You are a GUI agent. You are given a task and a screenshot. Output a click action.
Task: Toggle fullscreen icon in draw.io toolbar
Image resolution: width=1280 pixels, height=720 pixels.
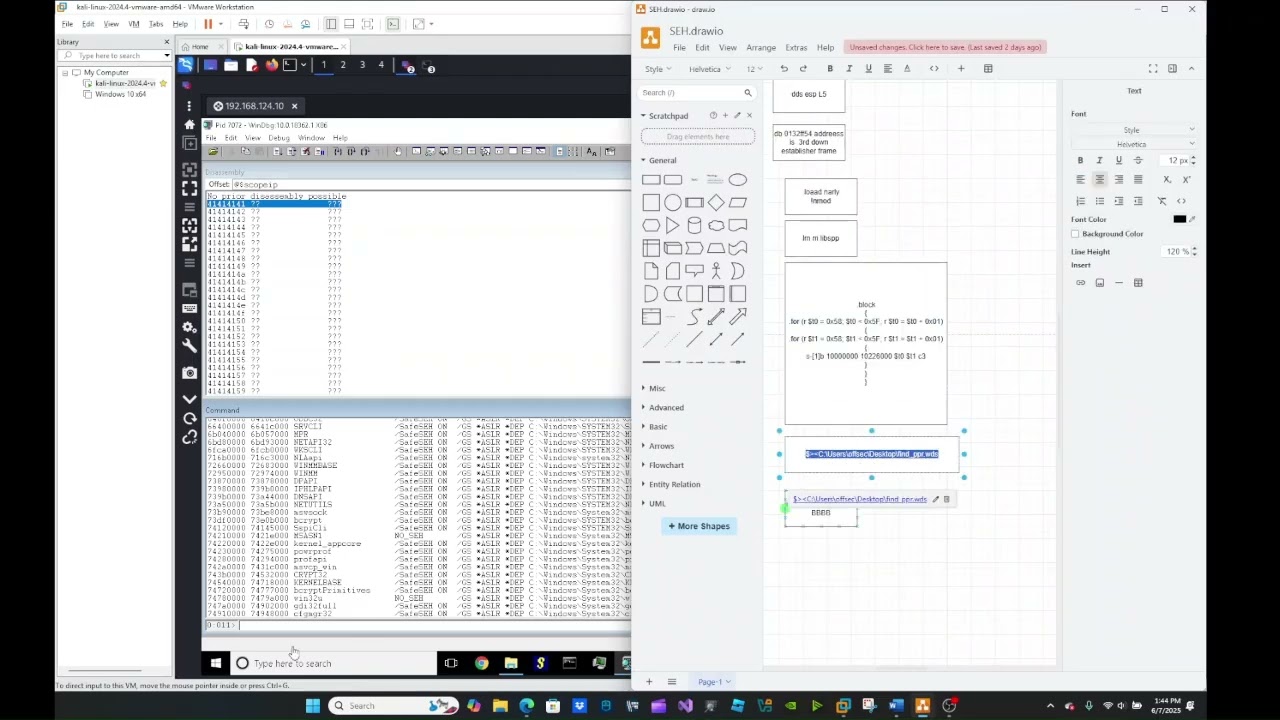click(1153, 69)
